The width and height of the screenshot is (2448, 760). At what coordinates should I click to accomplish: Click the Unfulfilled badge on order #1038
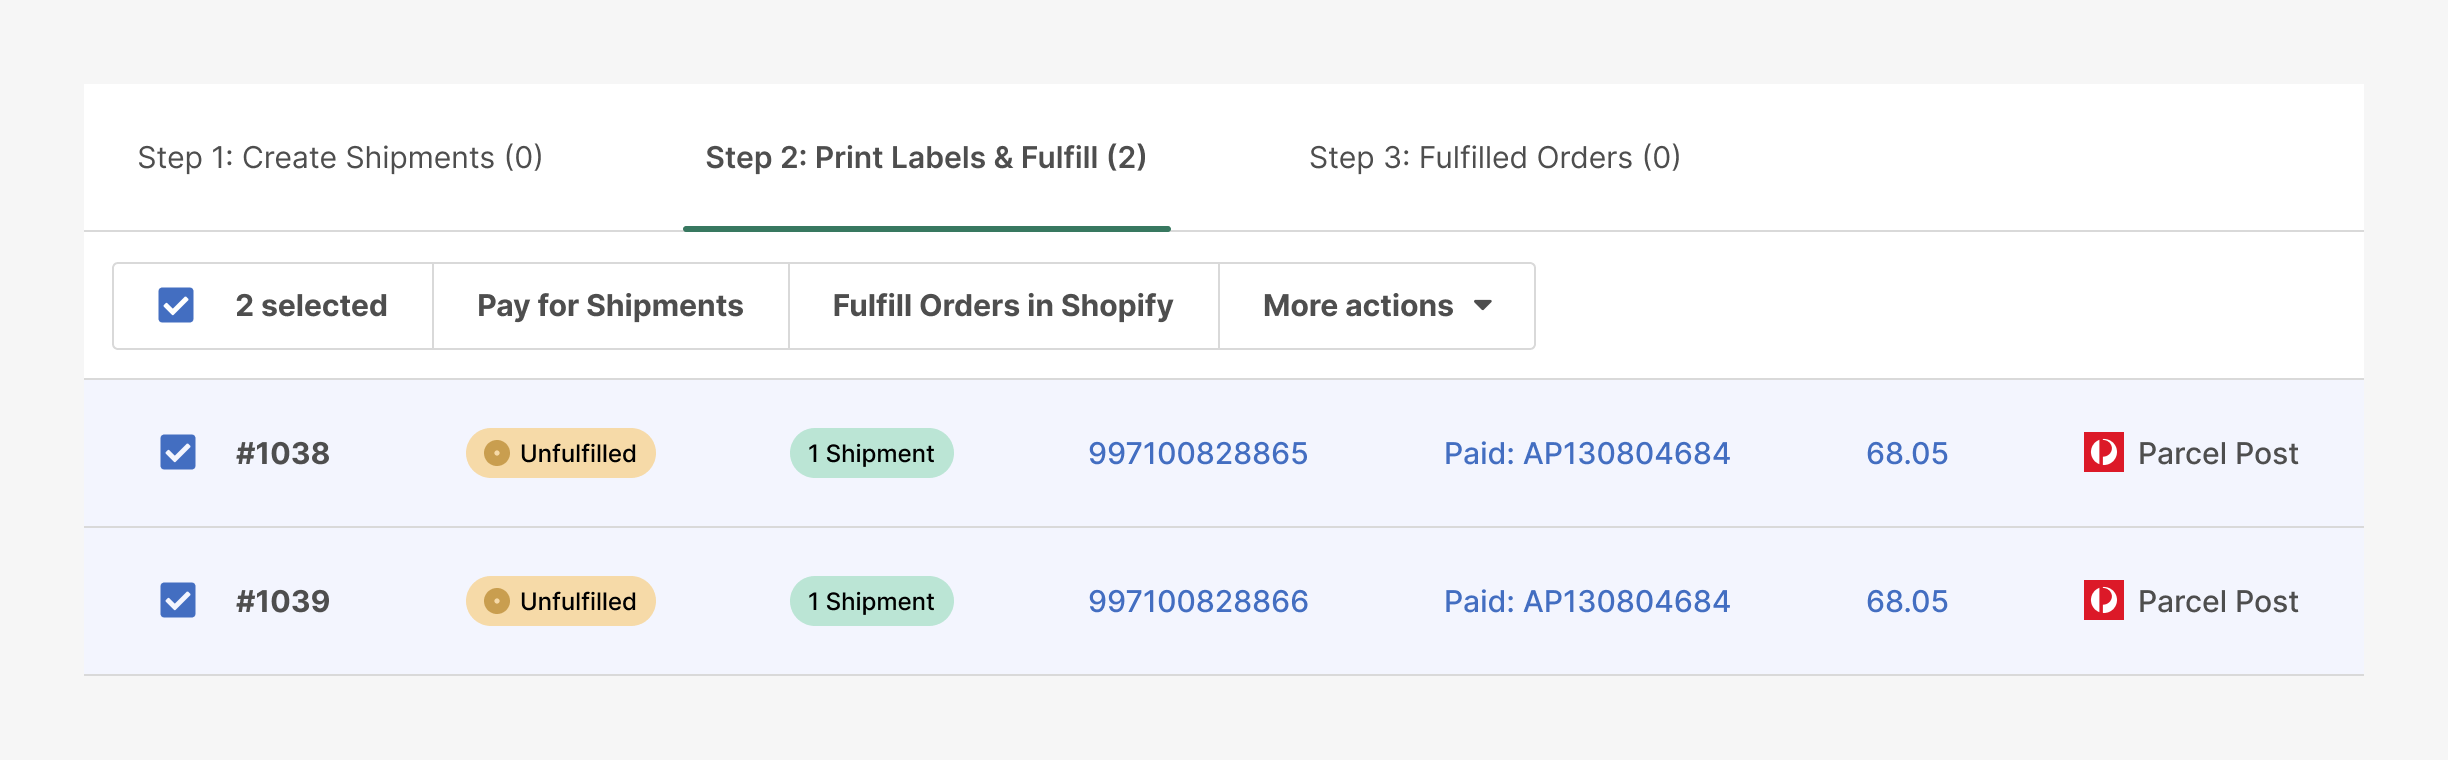(x=560, y=453)
